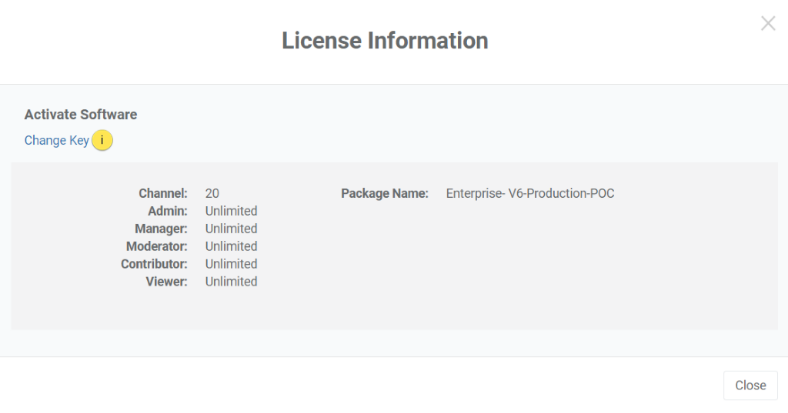This screenshot has height=413, width=788.
Task: Close the dialog with the top-right X
Action: 768,23
